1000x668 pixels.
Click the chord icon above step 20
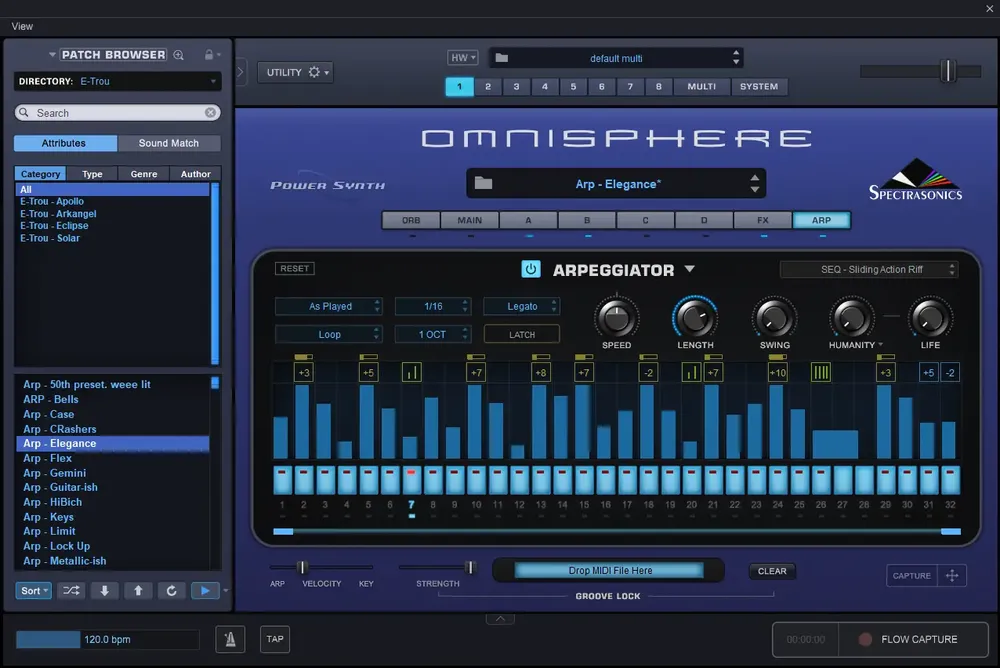[x=691, y=372]
